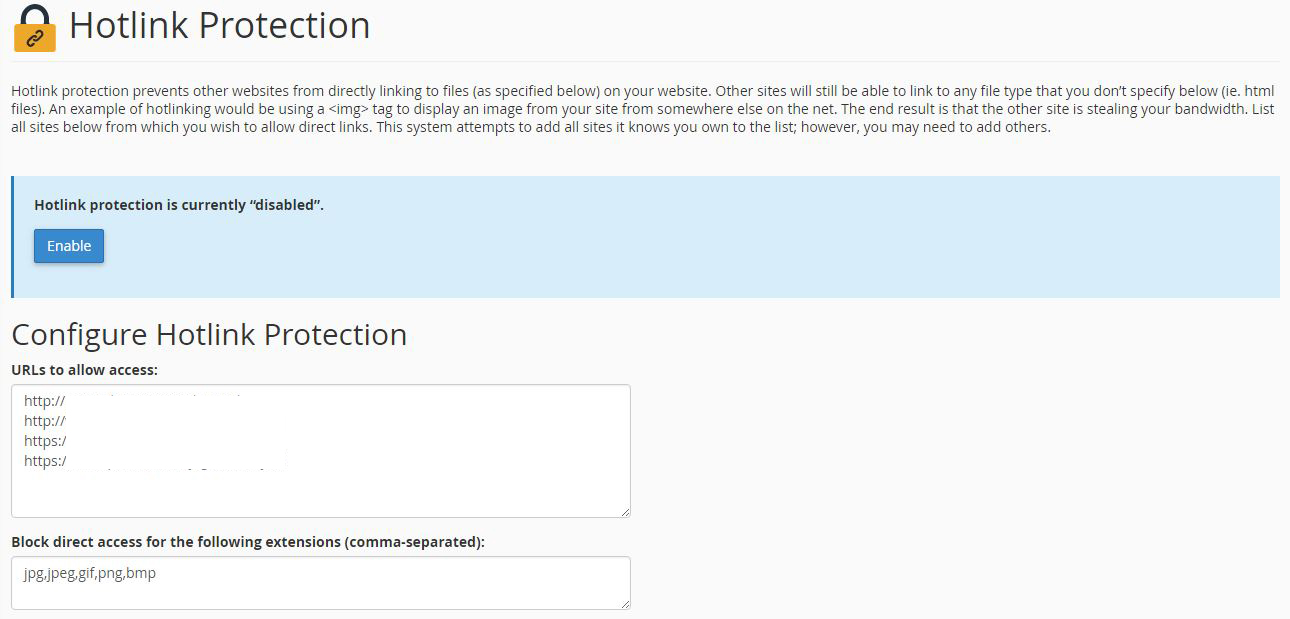1290x619 pixels.
Task: Place the cursor on the first http:// entry
Action: (44, 401)
